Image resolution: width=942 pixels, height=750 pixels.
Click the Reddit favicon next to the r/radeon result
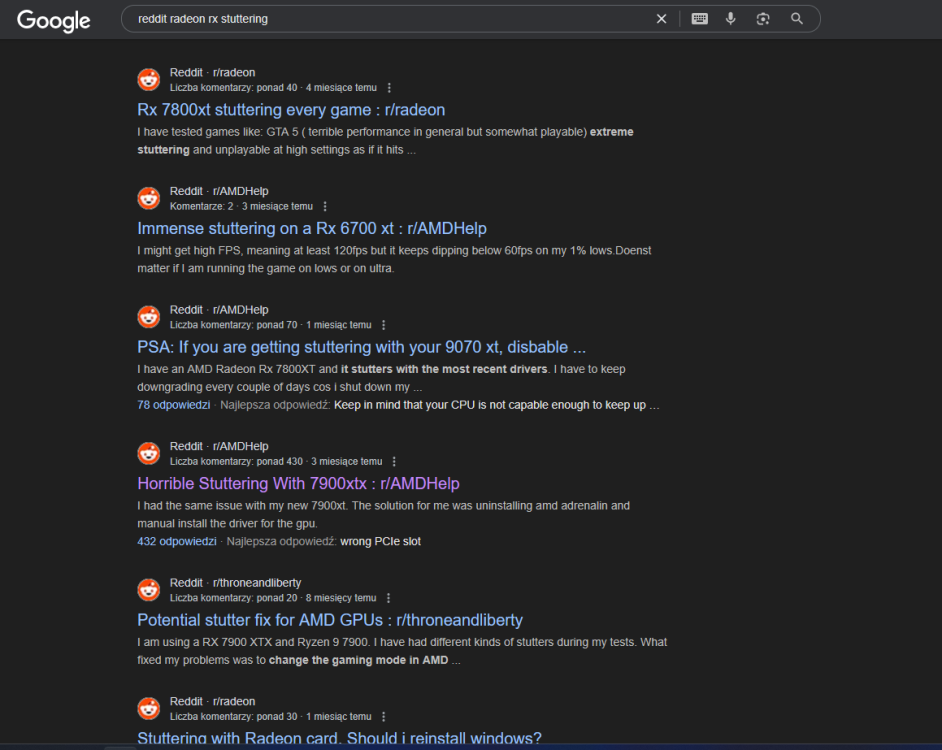click(x=148, y=79)
